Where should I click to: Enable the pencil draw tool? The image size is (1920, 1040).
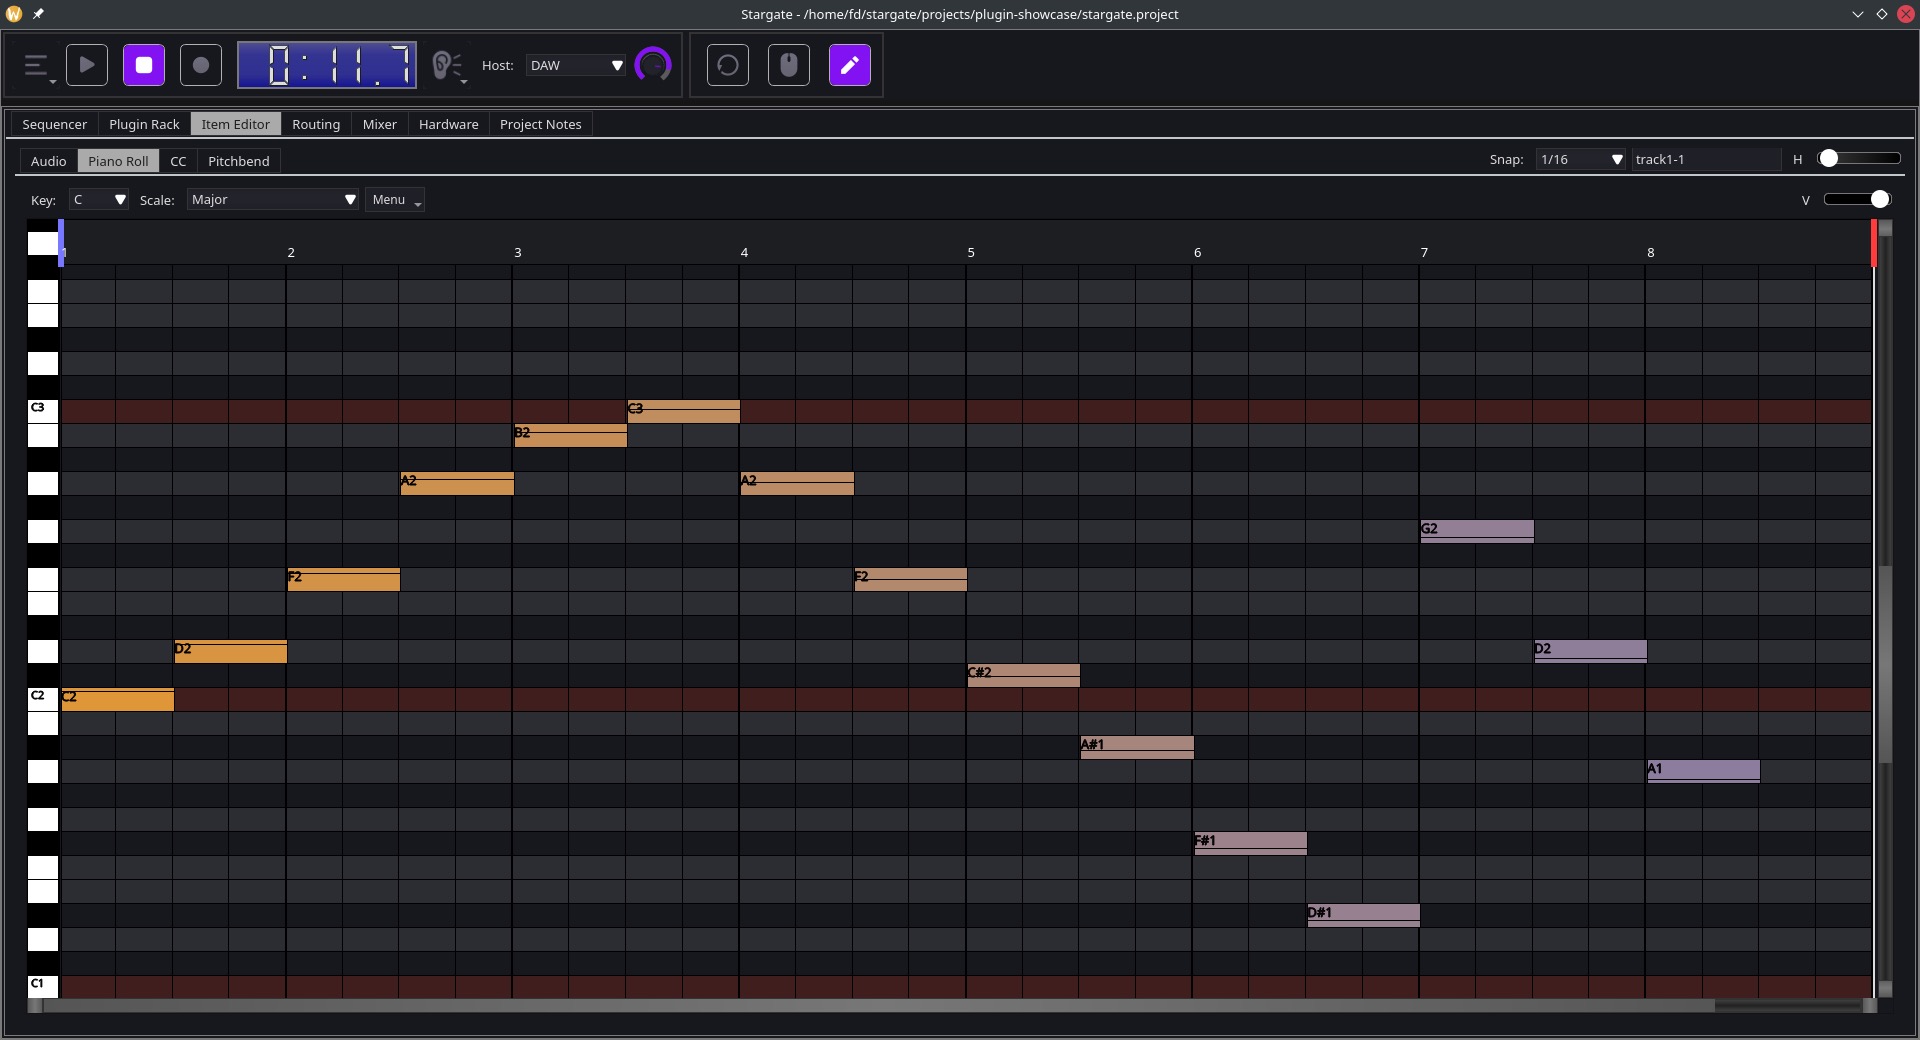coord(850,65)
